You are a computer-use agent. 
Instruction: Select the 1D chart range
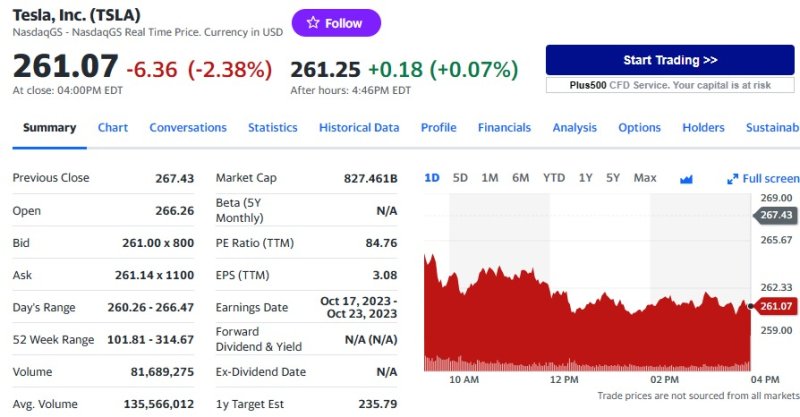click(432, 178)
